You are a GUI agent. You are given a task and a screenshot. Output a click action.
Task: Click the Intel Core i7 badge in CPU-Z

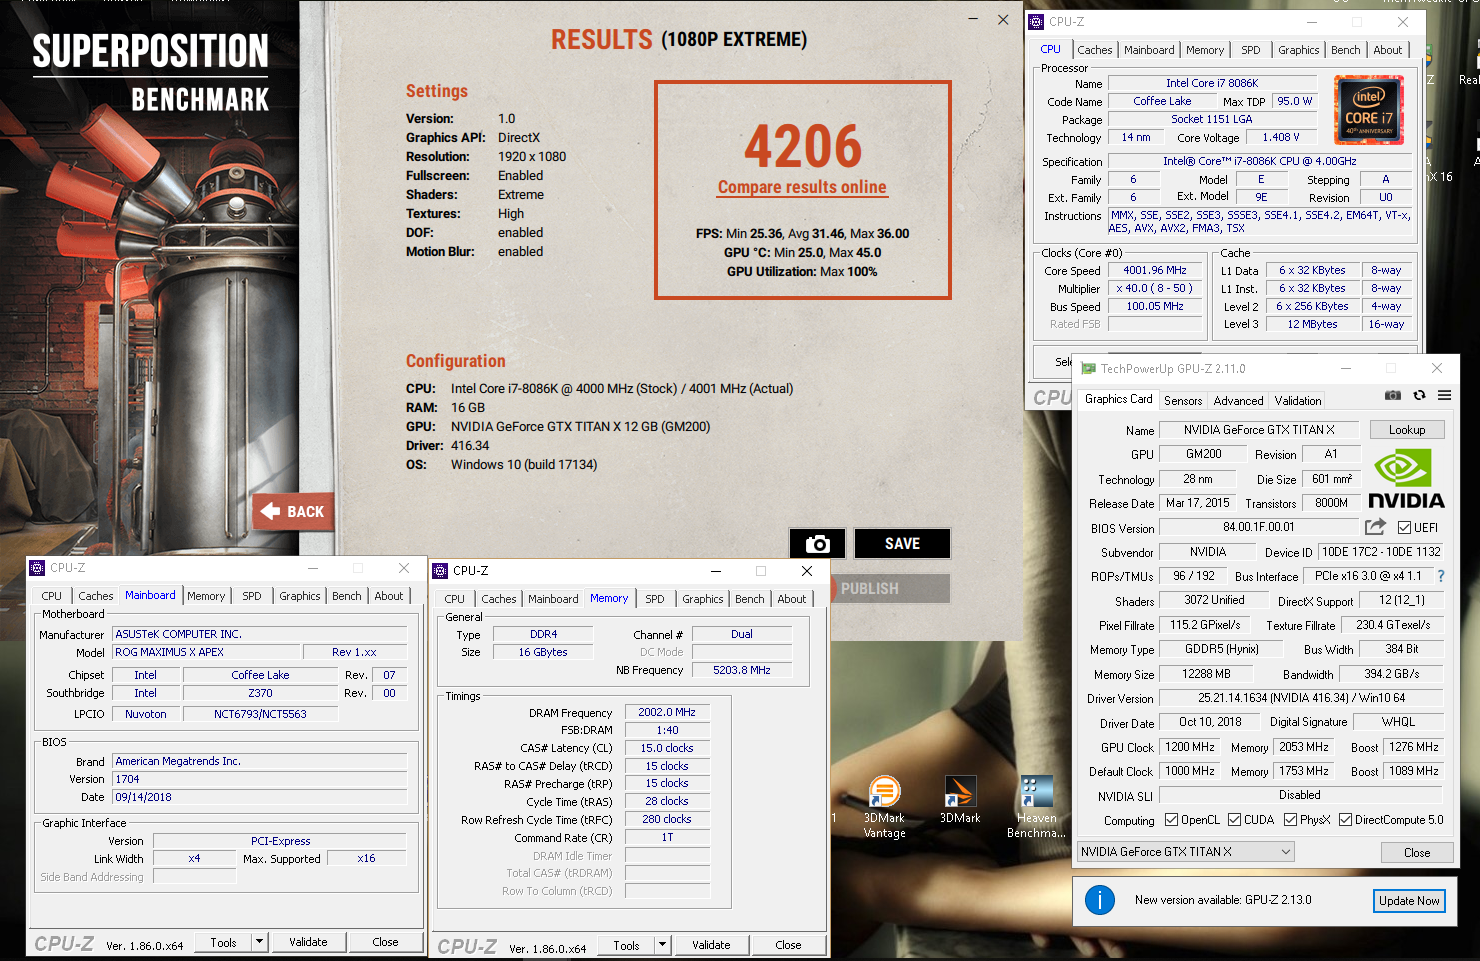pos(1369,110)
